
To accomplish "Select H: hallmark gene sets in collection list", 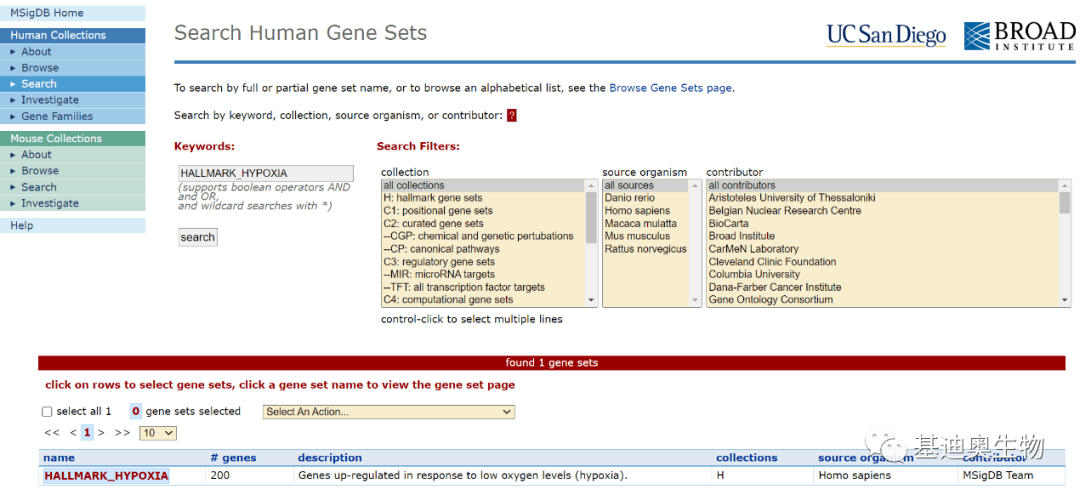I will [x=433, y=198].
